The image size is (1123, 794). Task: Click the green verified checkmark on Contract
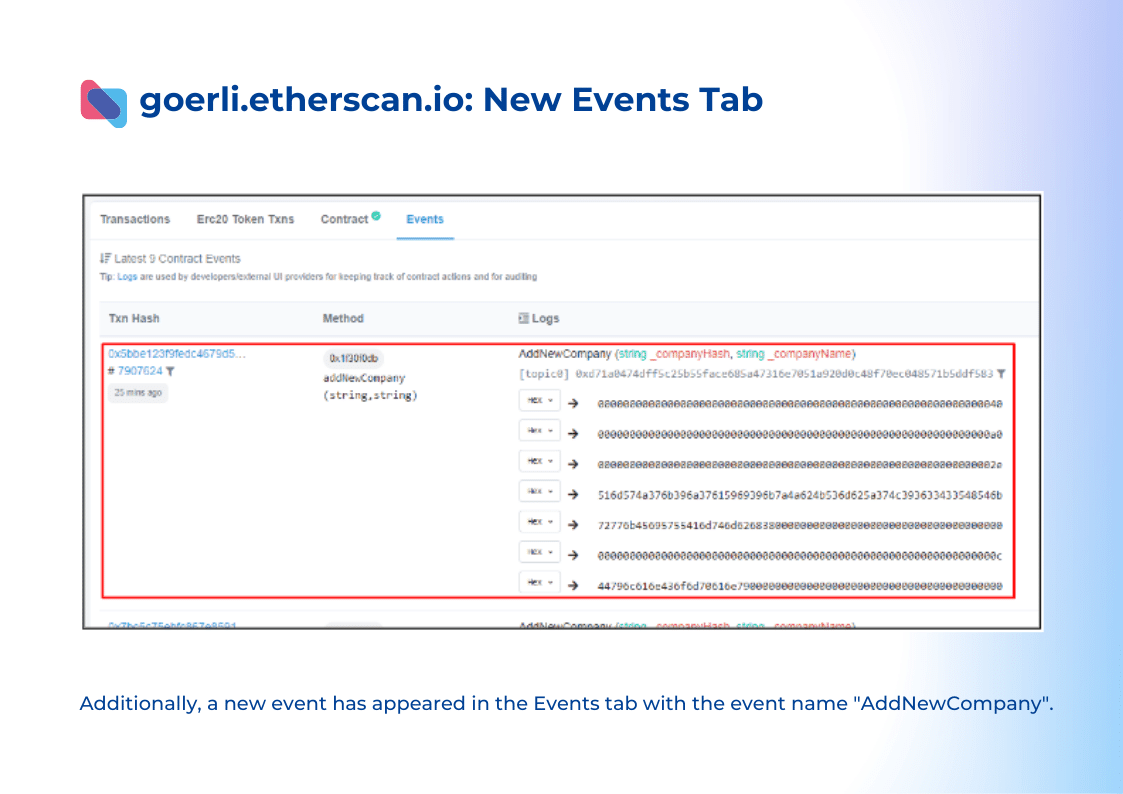376,215
